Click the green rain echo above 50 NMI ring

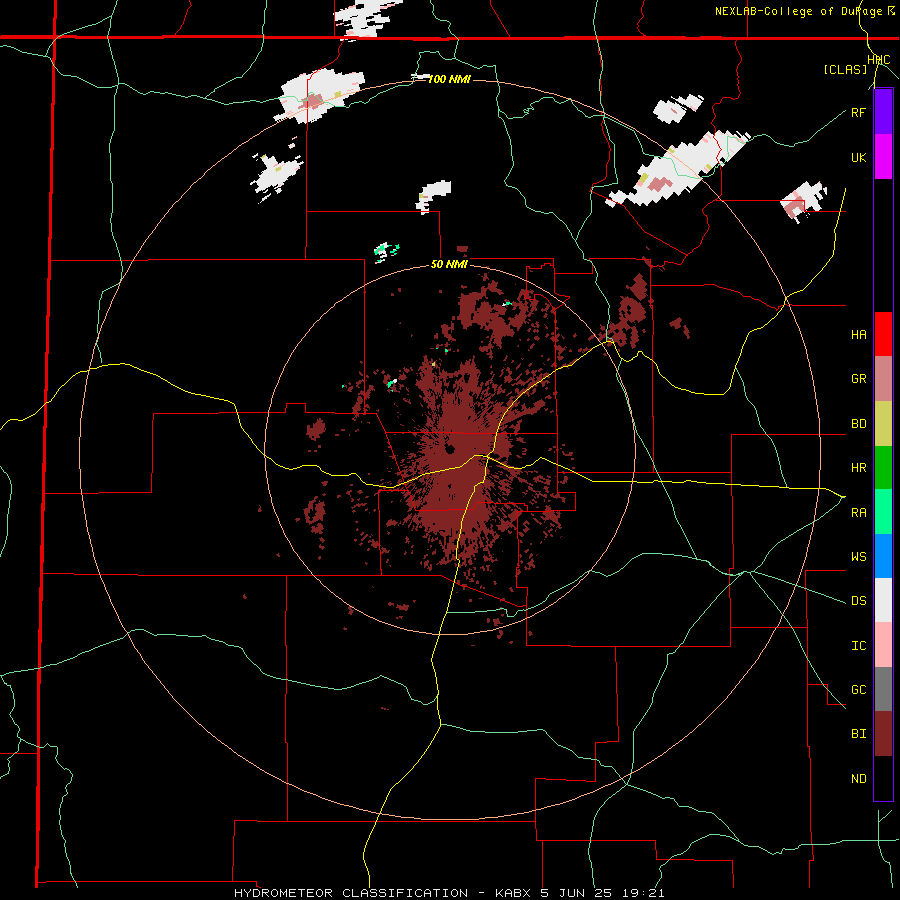click(386, 251)
